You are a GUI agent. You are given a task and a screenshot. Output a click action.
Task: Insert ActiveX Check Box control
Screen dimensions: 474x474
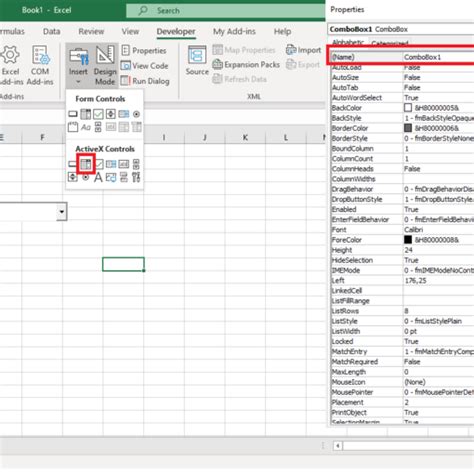tap(99, 164)
